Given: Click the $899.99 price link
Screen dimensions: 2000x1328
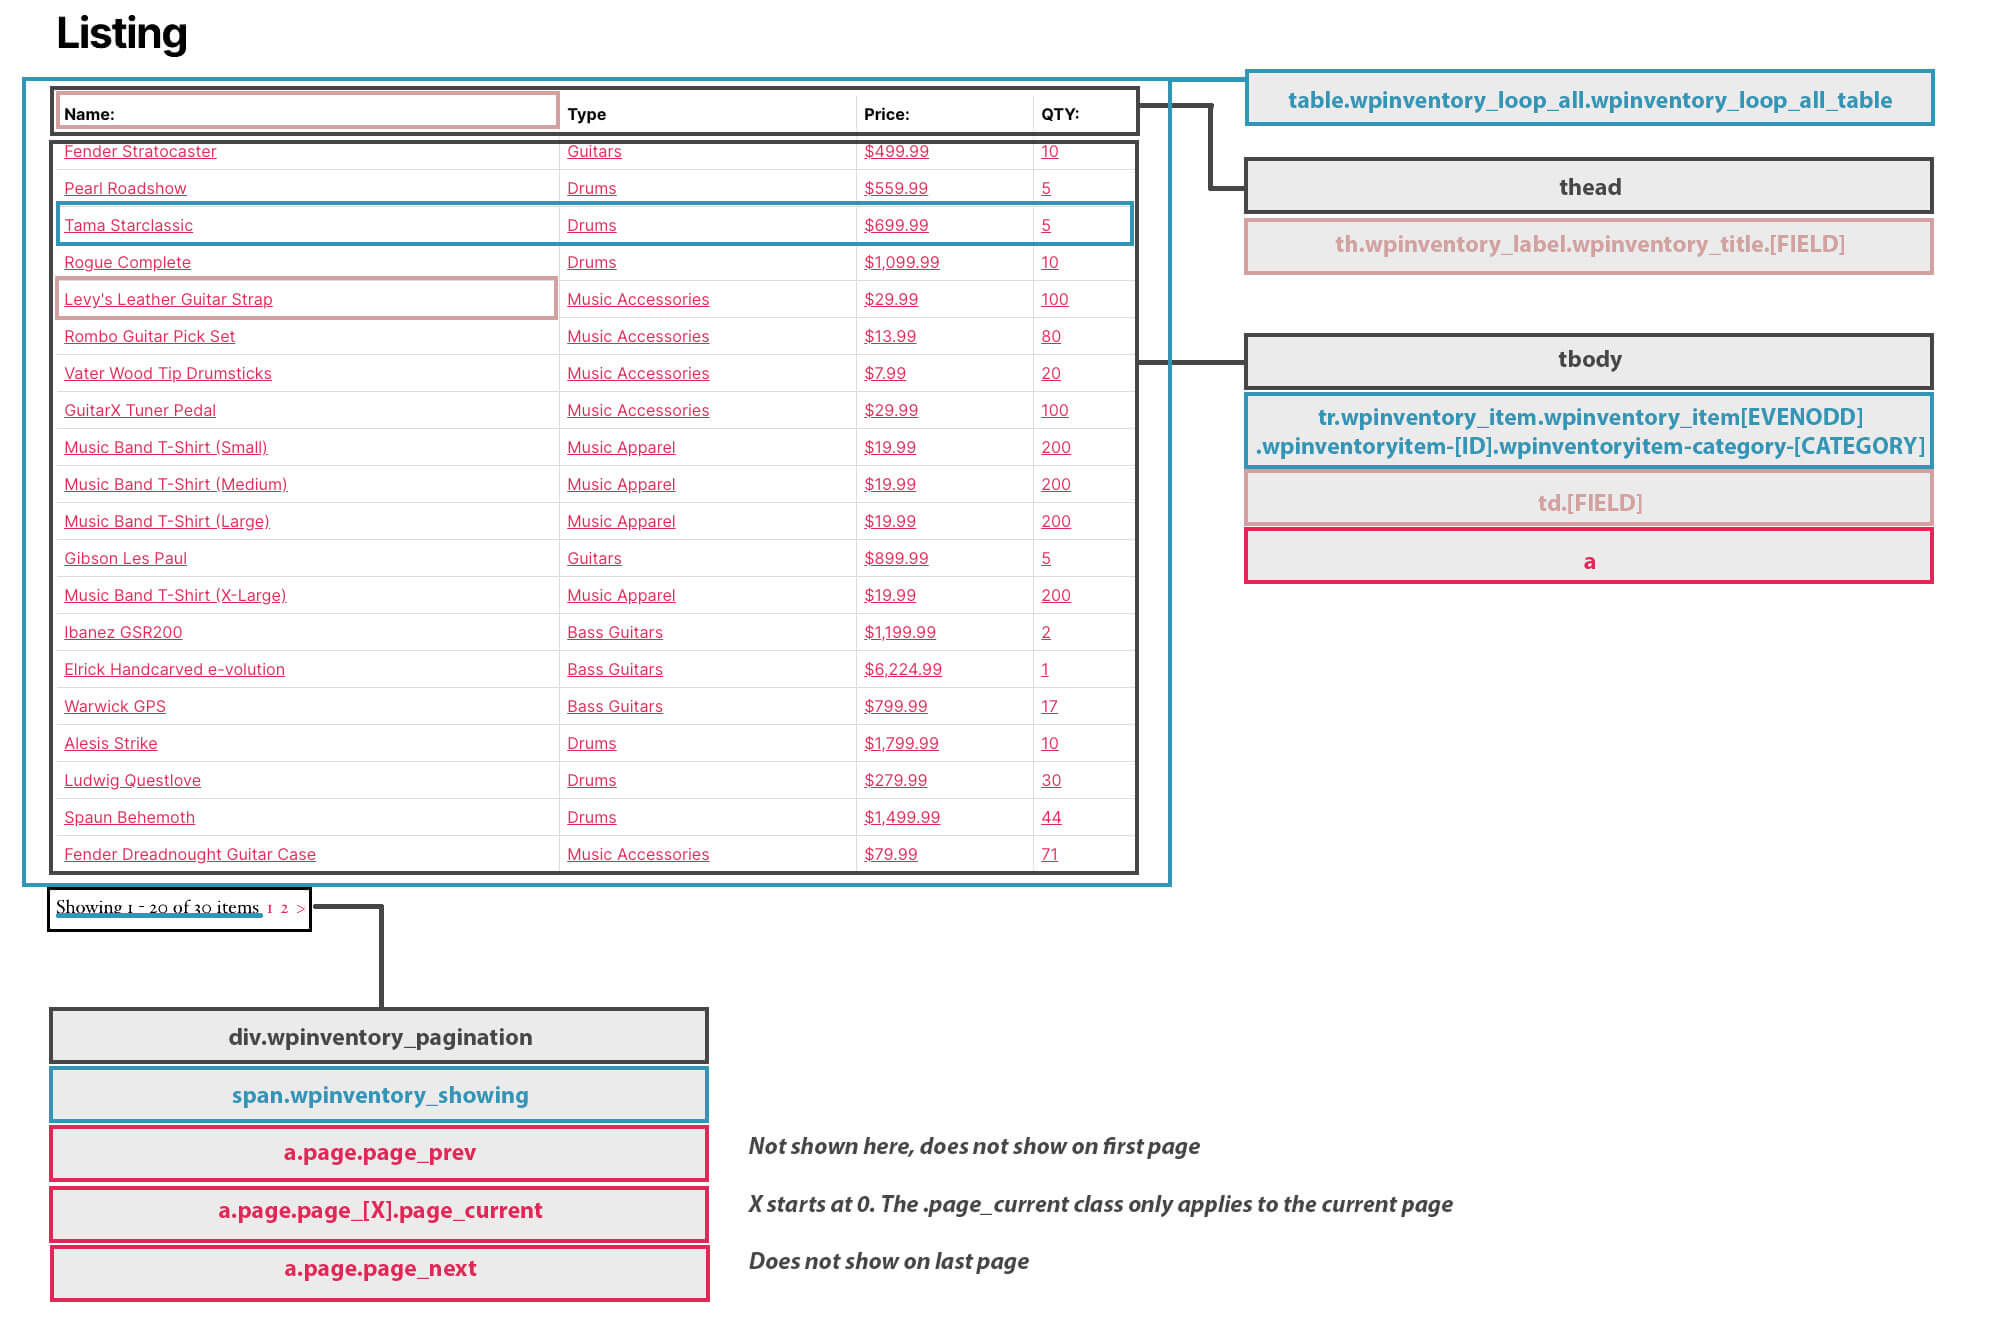Looking at the screenshot, I should coord(896,558).
